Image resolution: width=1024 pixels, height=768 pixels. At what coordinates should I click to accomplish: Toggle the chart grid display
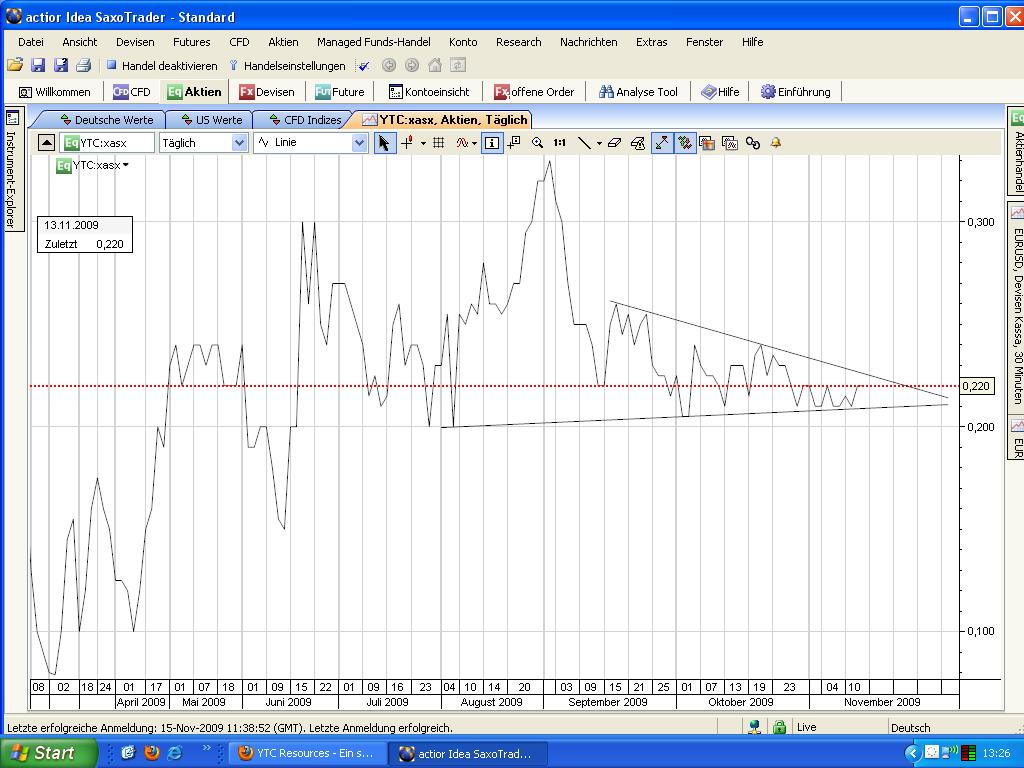[x=437, y=143]
